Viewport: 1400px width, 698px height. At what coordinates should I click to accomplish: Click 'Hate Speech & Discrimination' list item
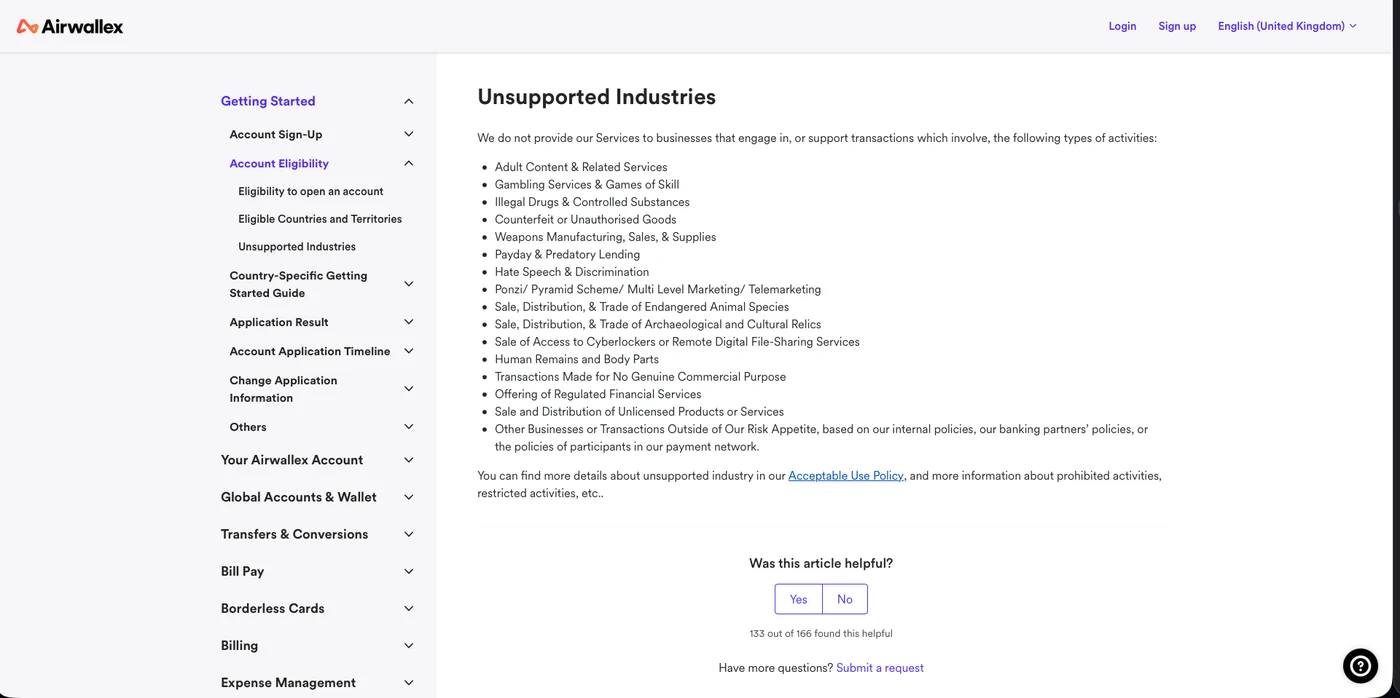[x=572, y=272]
